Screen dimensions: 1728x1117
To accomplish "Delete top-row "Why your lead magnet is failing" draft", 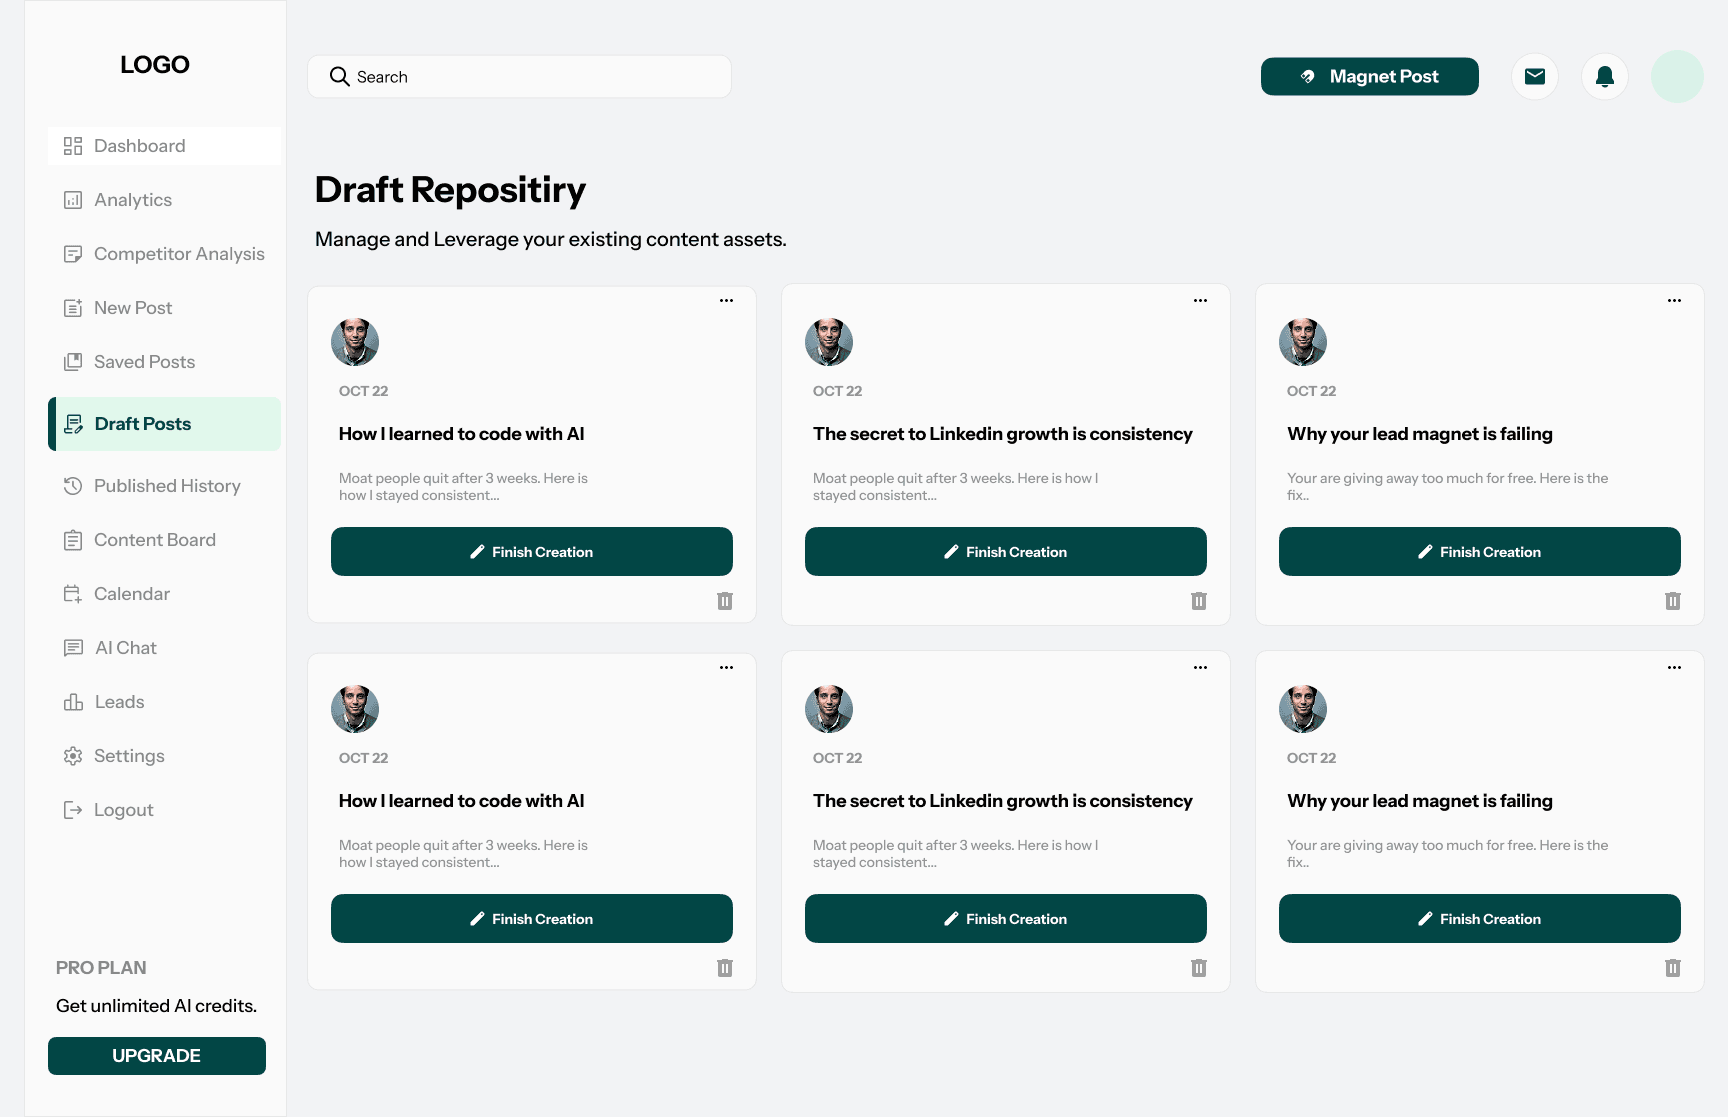I will click(1673, 601).
